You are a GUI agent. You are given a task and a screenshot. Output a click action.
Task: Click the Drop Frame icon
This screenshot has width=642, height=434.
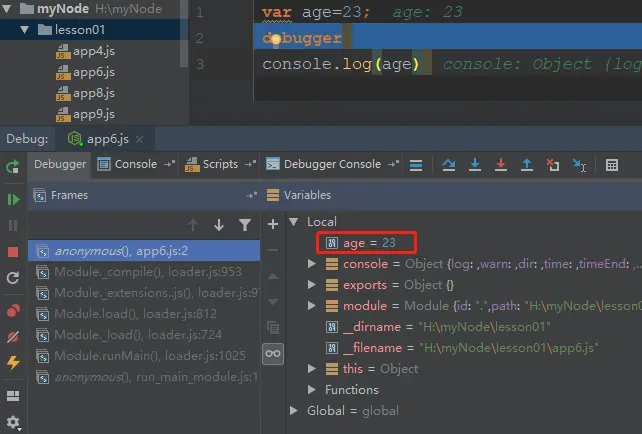click(553, 165)
